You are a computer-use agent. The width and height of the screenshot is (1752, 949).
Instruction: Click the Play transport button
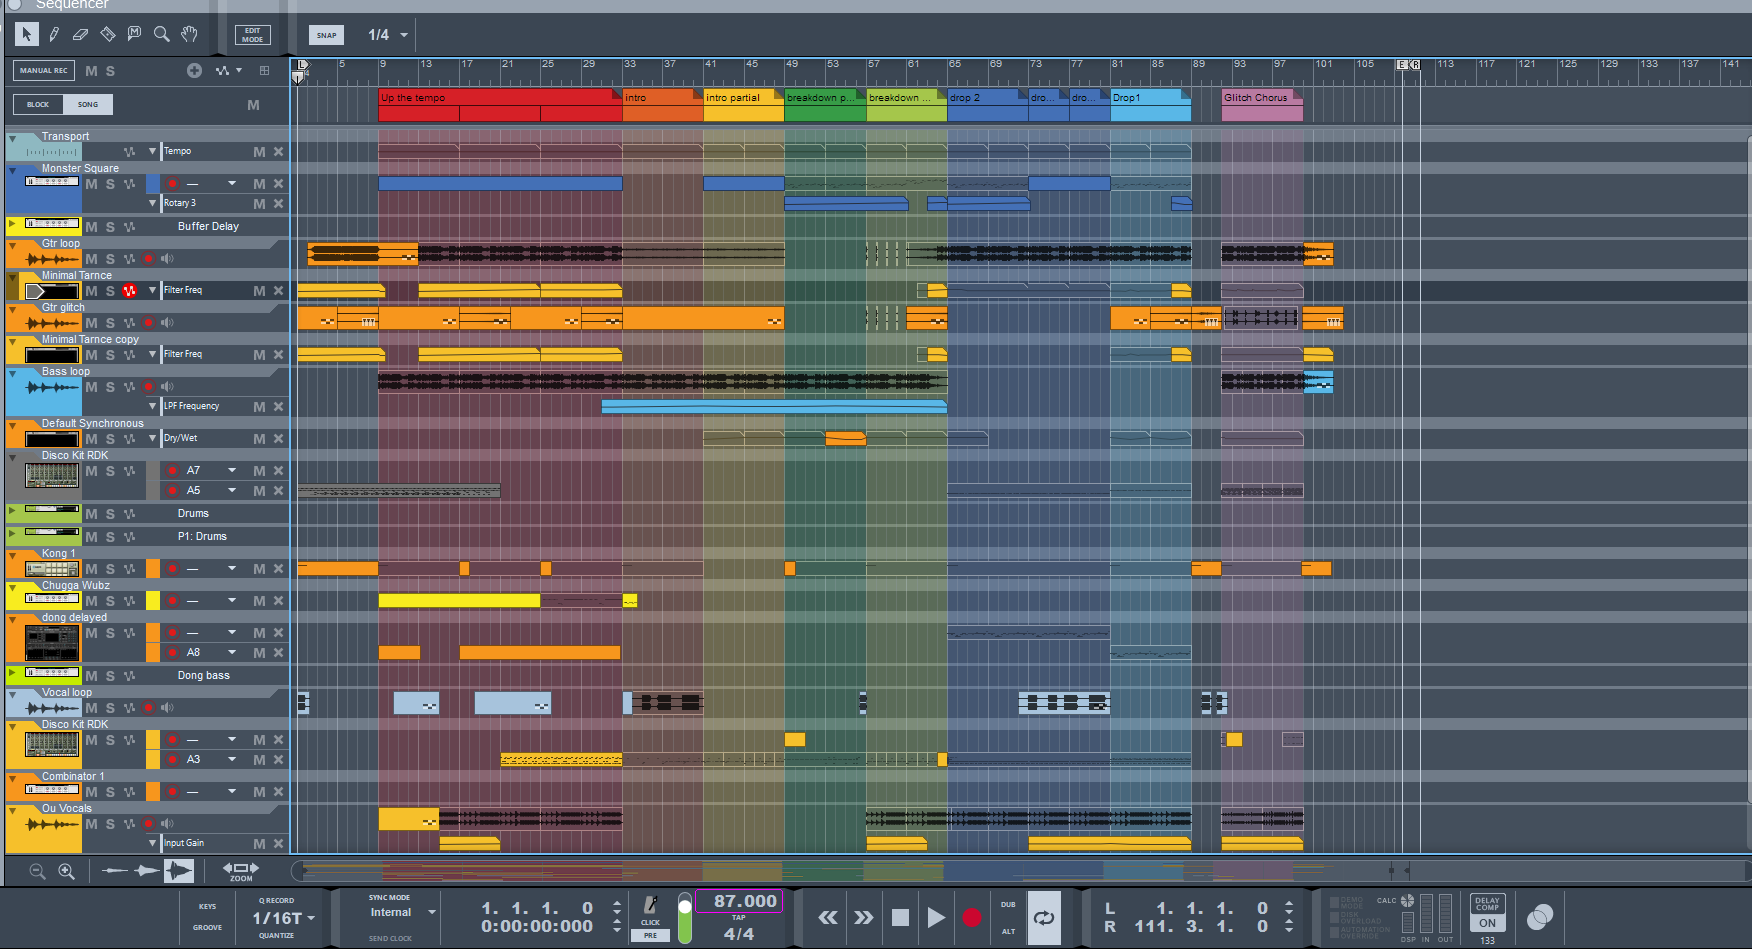936,917
